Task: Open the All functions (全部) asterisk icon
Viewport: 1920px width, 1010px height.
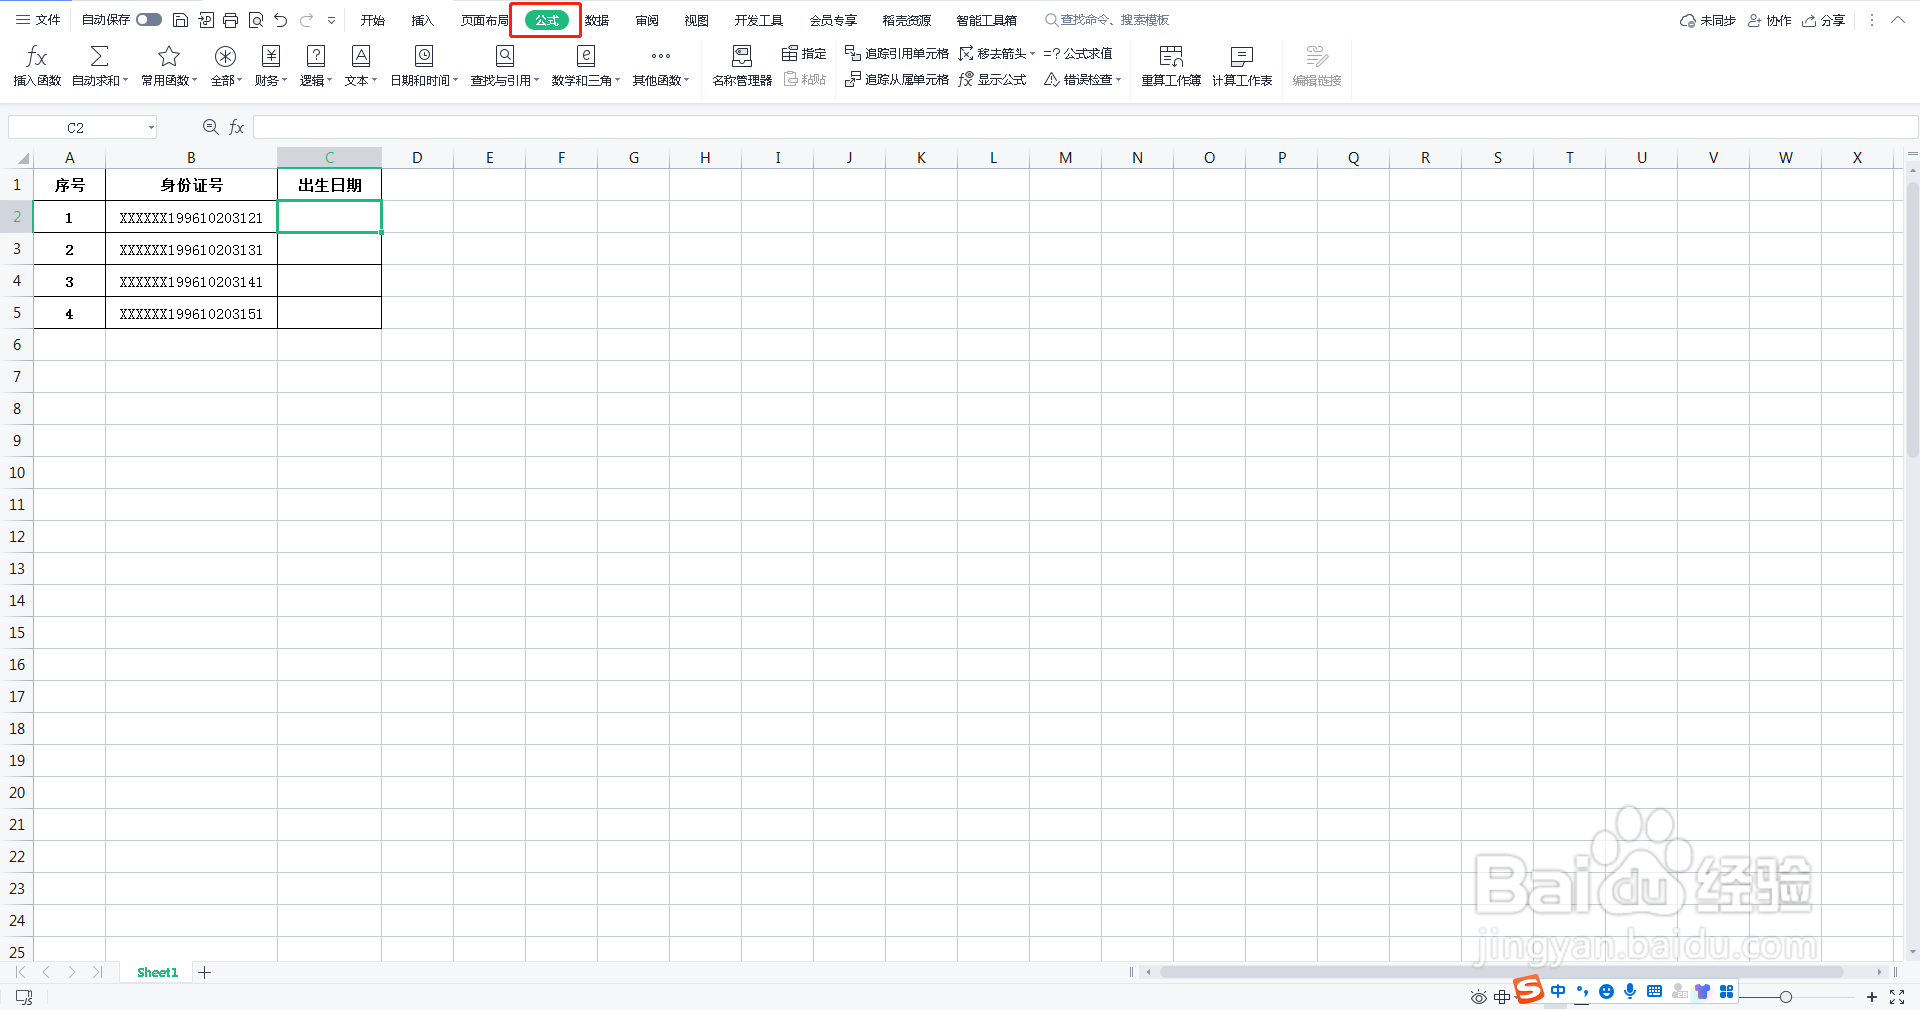Action: (x=226, y=57)
